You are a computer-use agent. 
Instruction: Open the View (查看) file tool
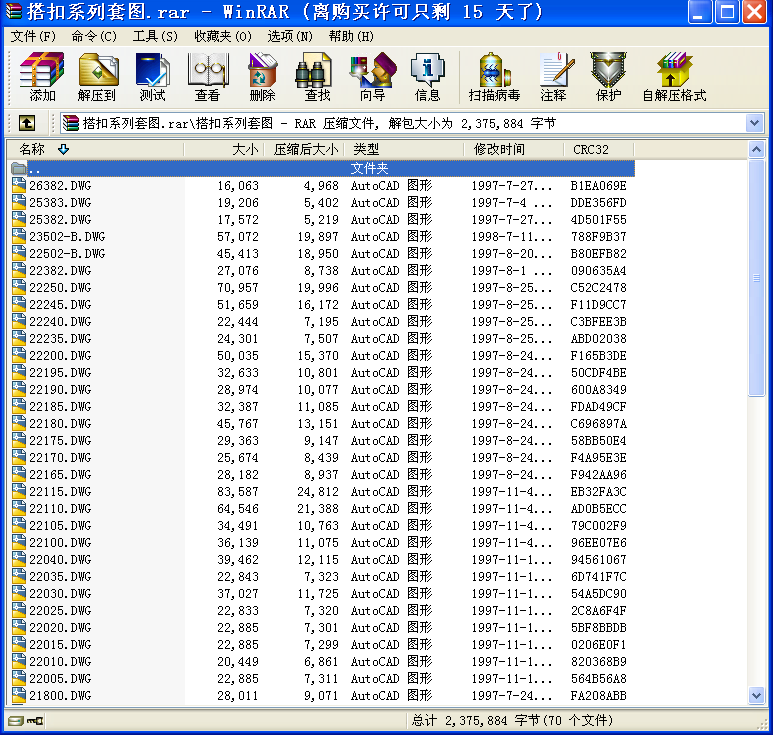208,76
